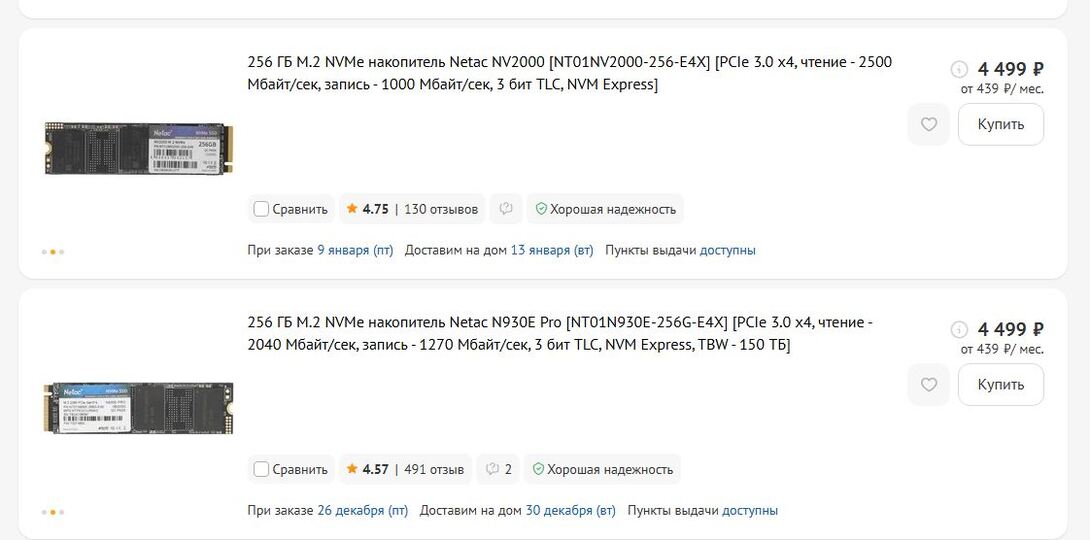Image resolution: width=1090 pixels, height=540 pixels.
Task: Open the Netac N930E Pro product image
Action: pos(138,407)
